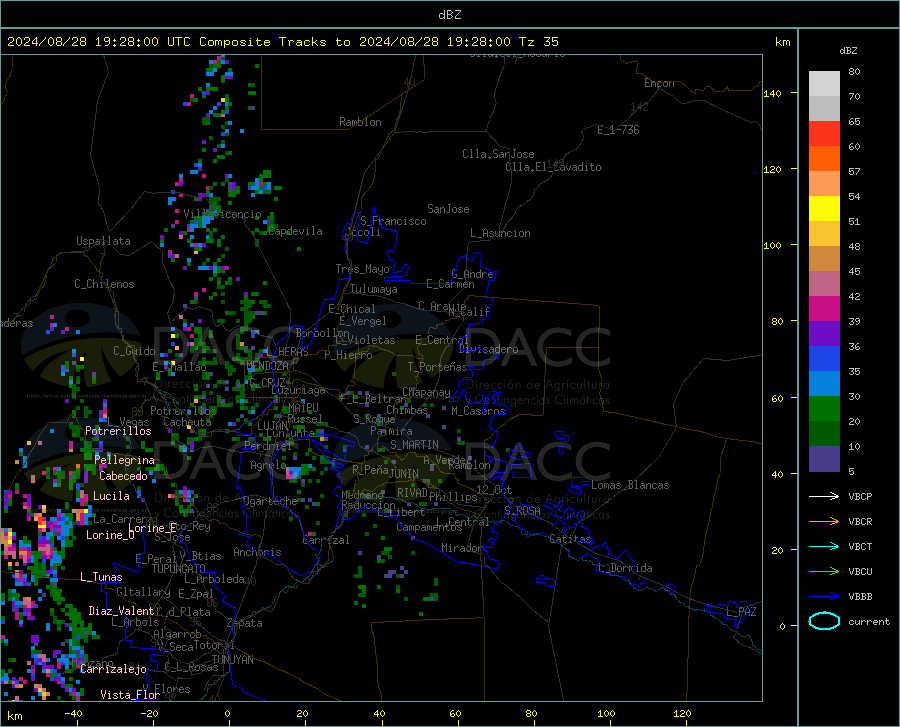This screenshot has height=727, width=900.
Task: Click the 'S_MARTIN' map label
Action: 414,445
